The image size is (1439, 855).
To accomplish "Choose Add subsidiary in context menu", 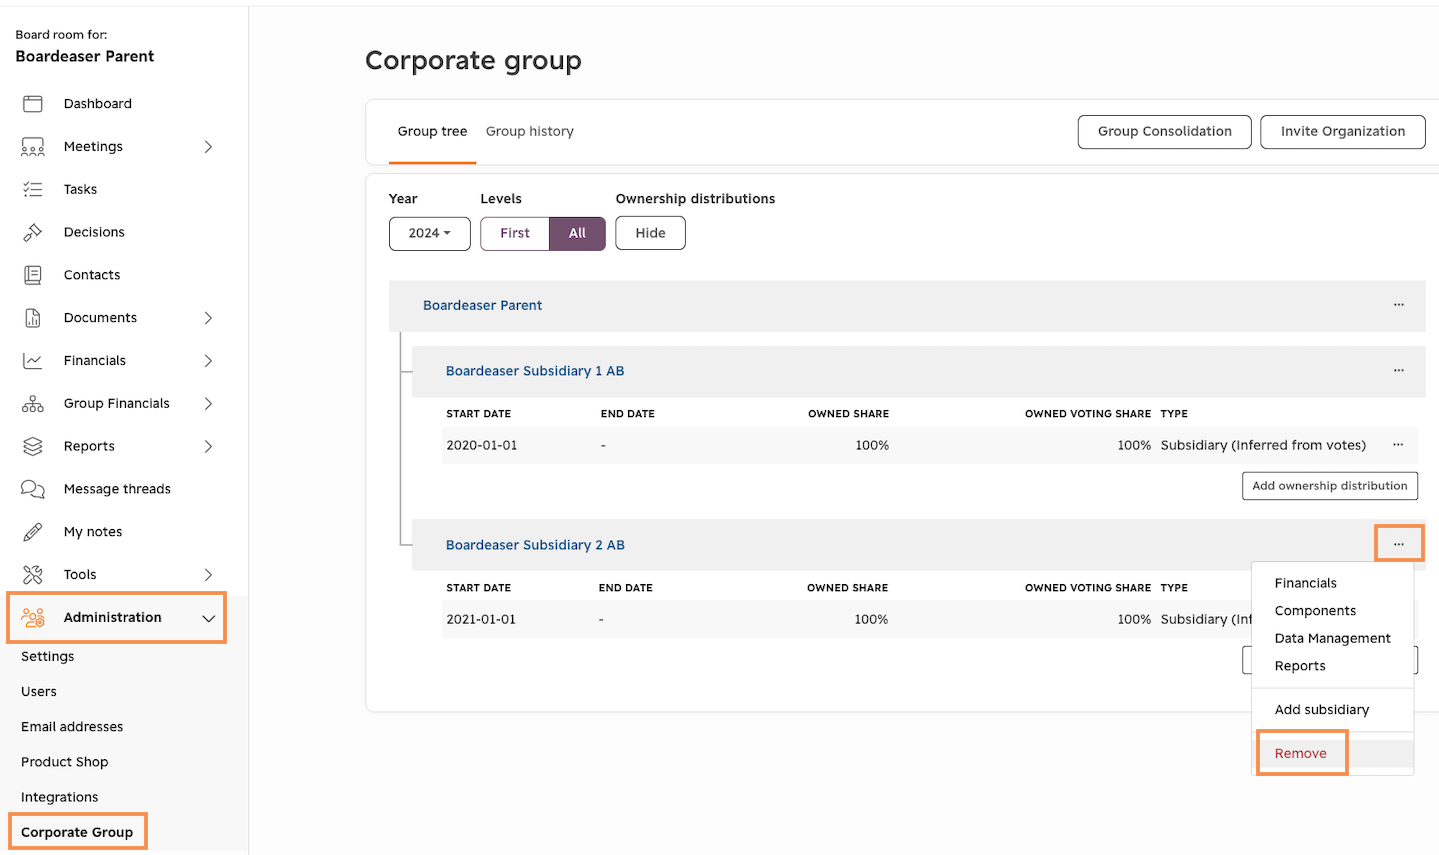I will (x=1321, y=710).
